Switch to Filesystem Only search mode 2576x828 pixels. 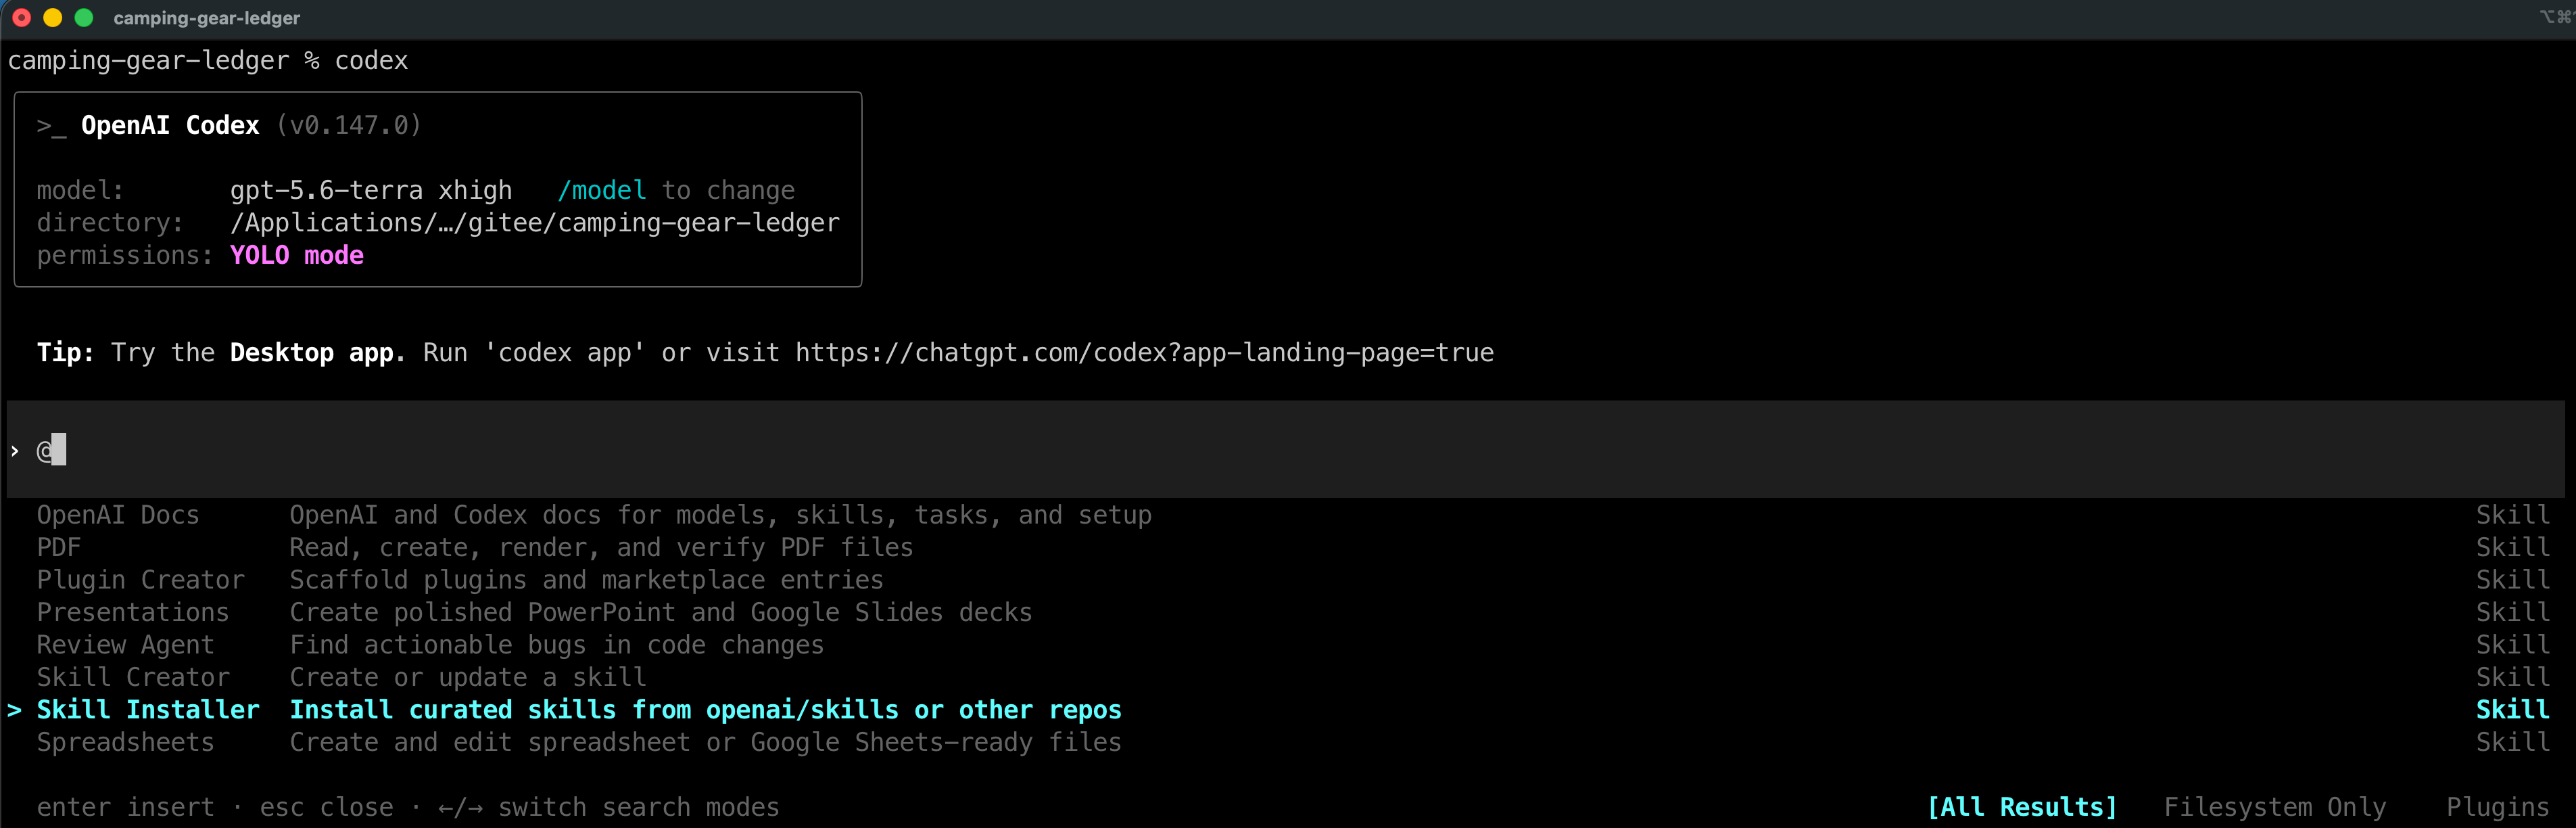point(2274,807)
